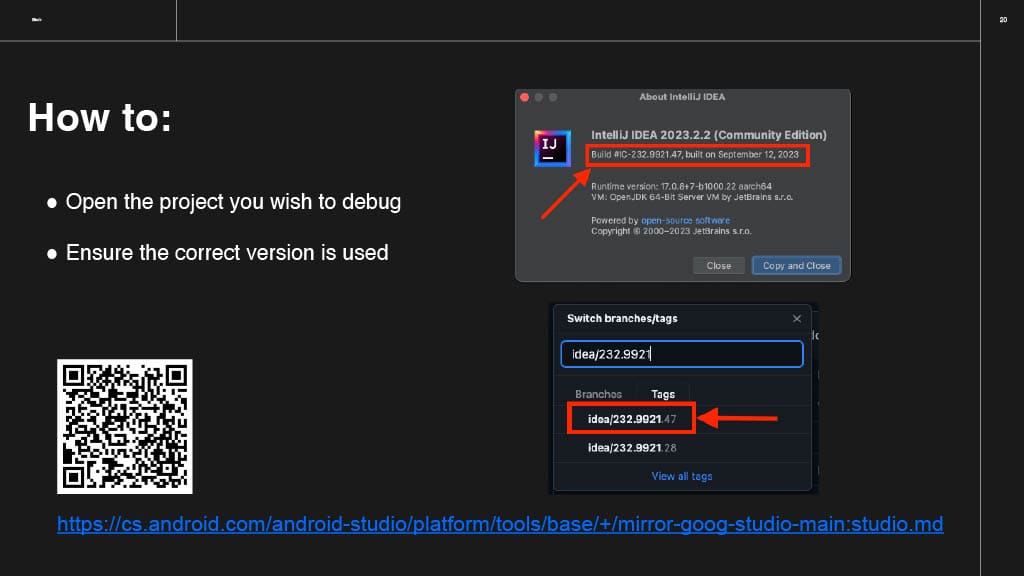
Task: Click the Copy and Close button
Action: pyautogui.click(x=796, y=266)
